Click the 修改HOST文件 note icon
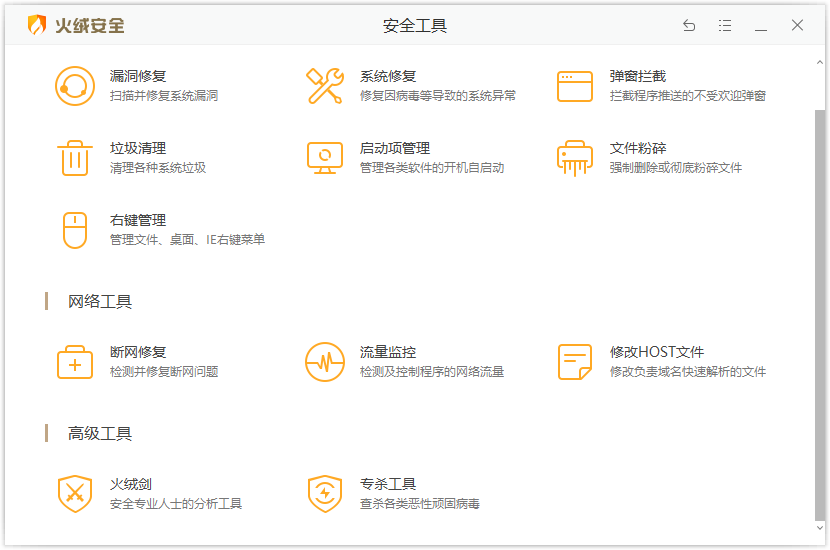830x550 pixels. coord(575,362)
